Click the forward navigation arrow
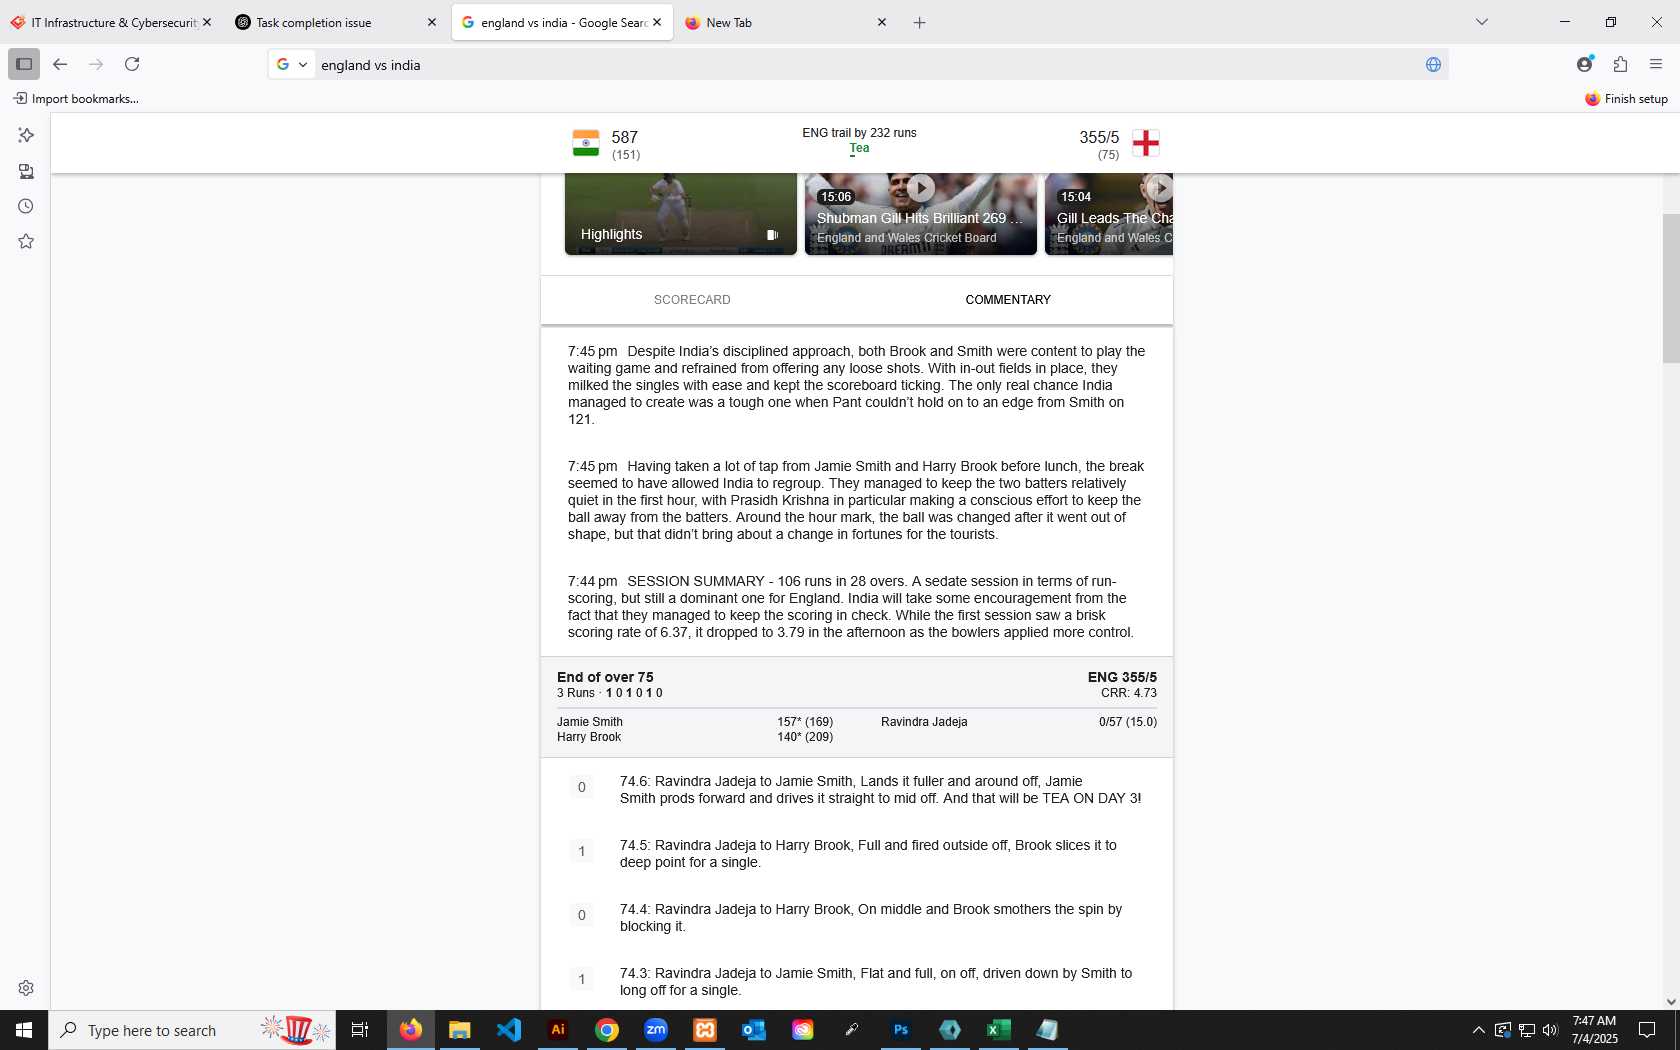 96,64
